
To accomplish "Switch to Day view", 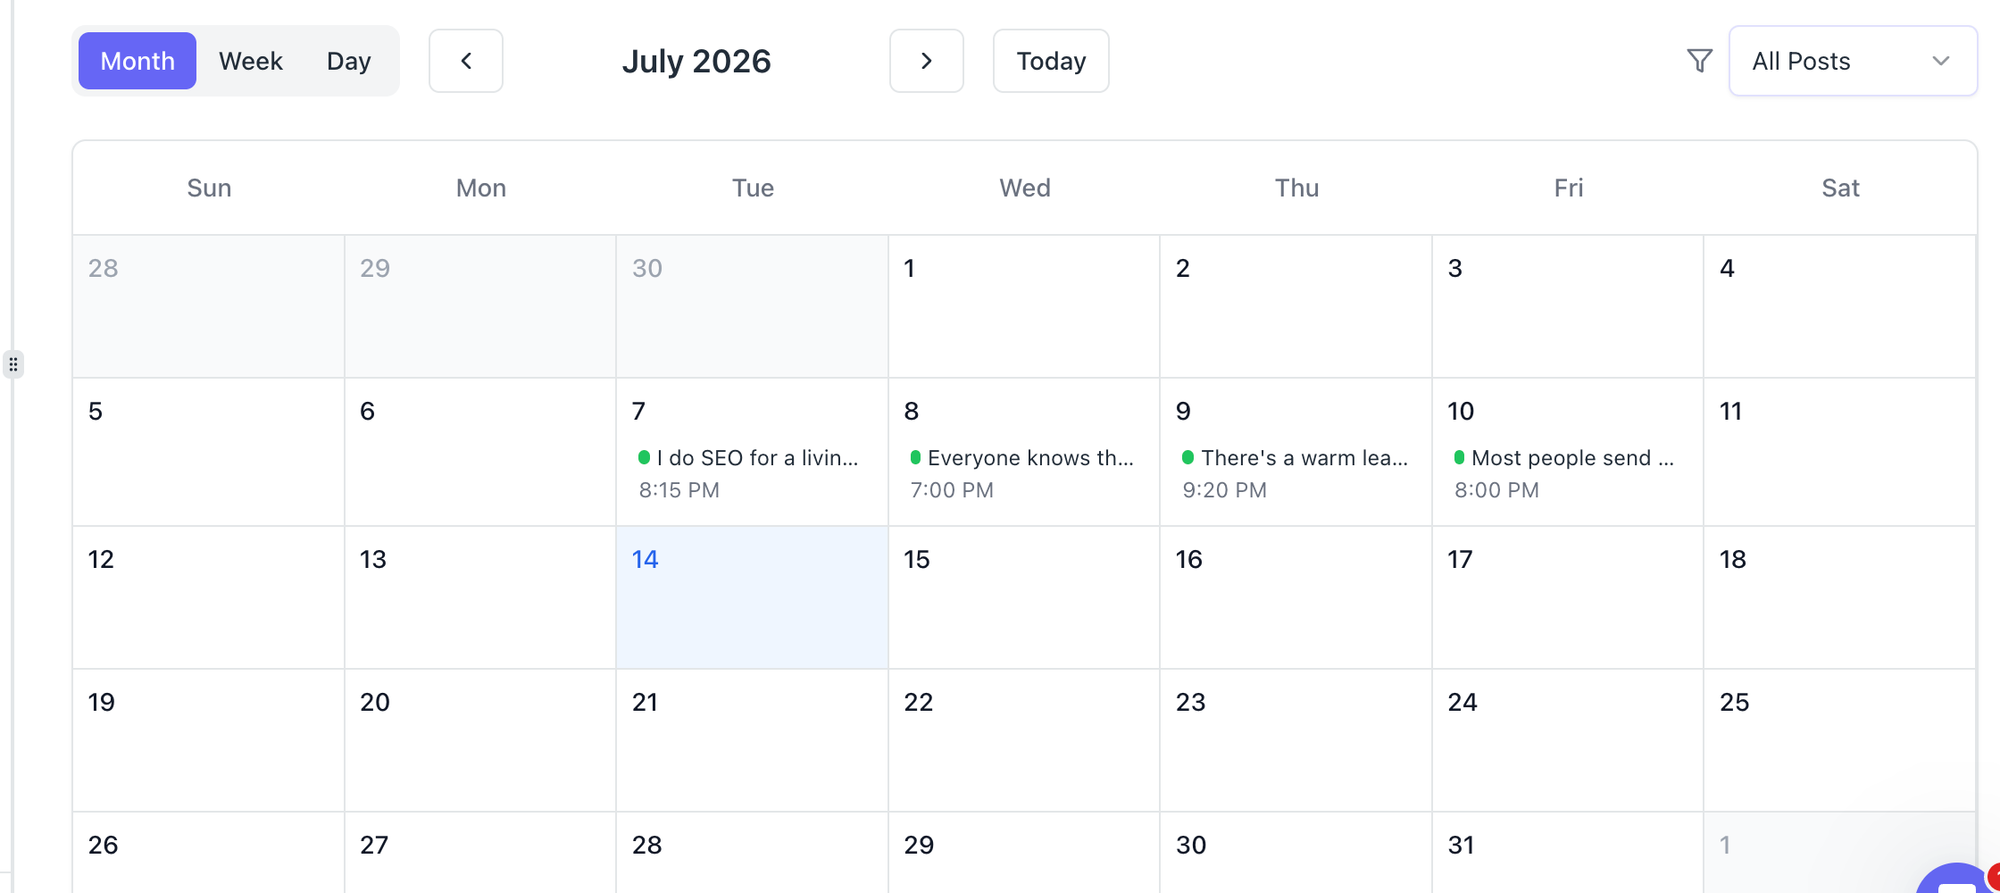I will click(x=348, y=61).
